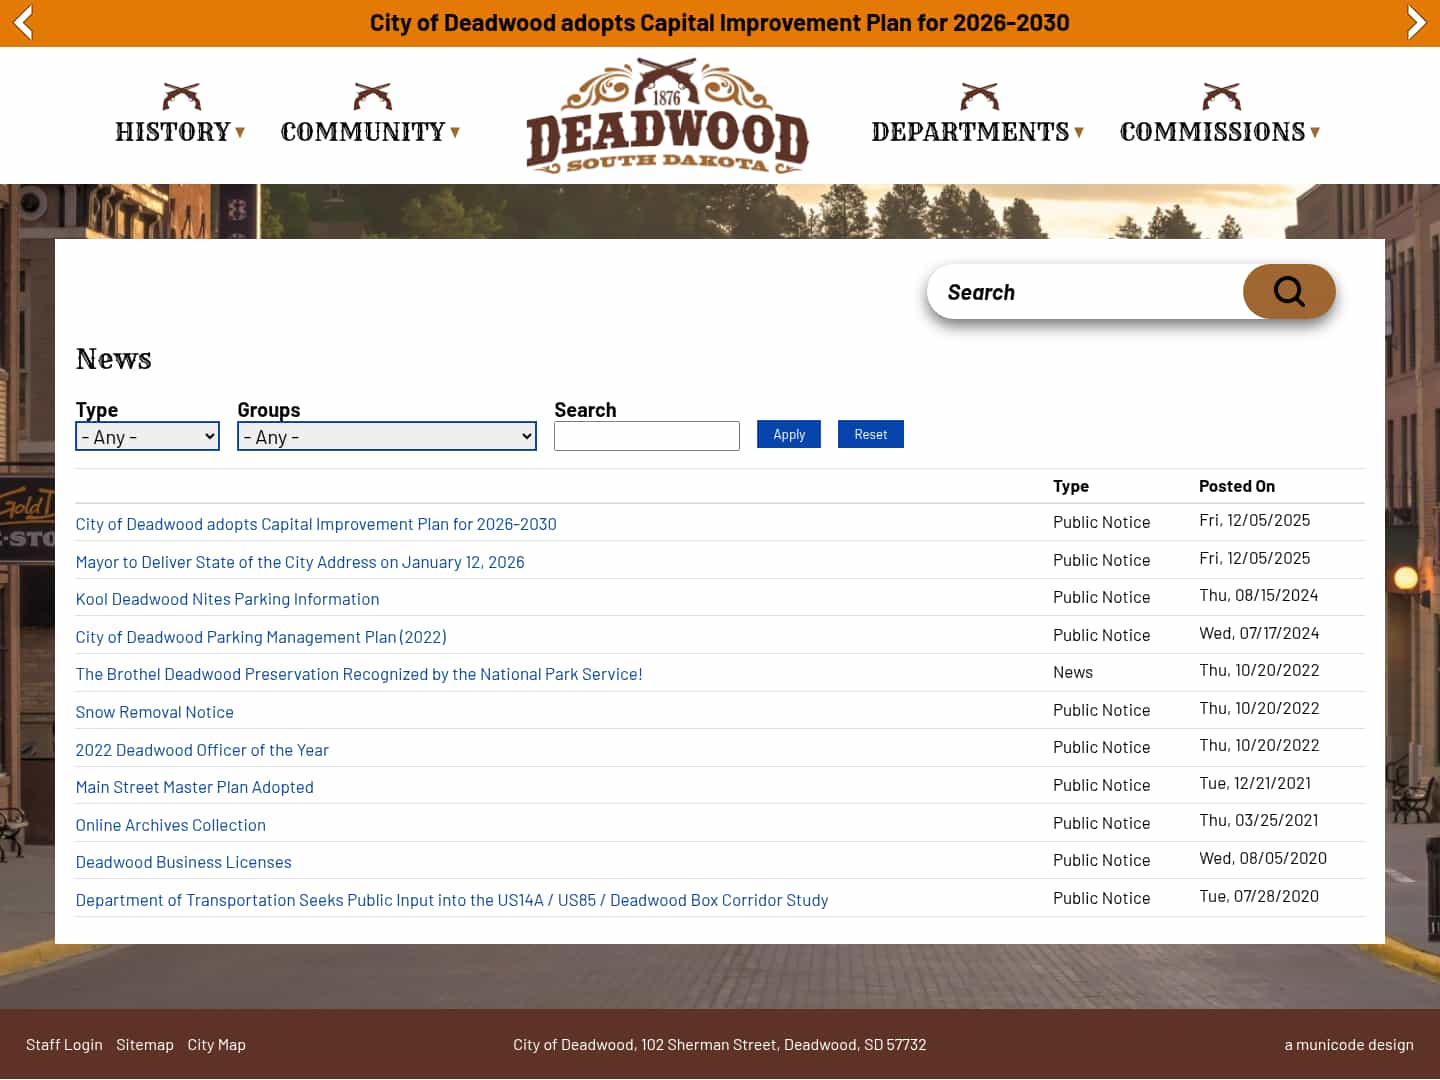Sort news by the Posted On column header
1440x1080 pixels.
pos(1236,485)
